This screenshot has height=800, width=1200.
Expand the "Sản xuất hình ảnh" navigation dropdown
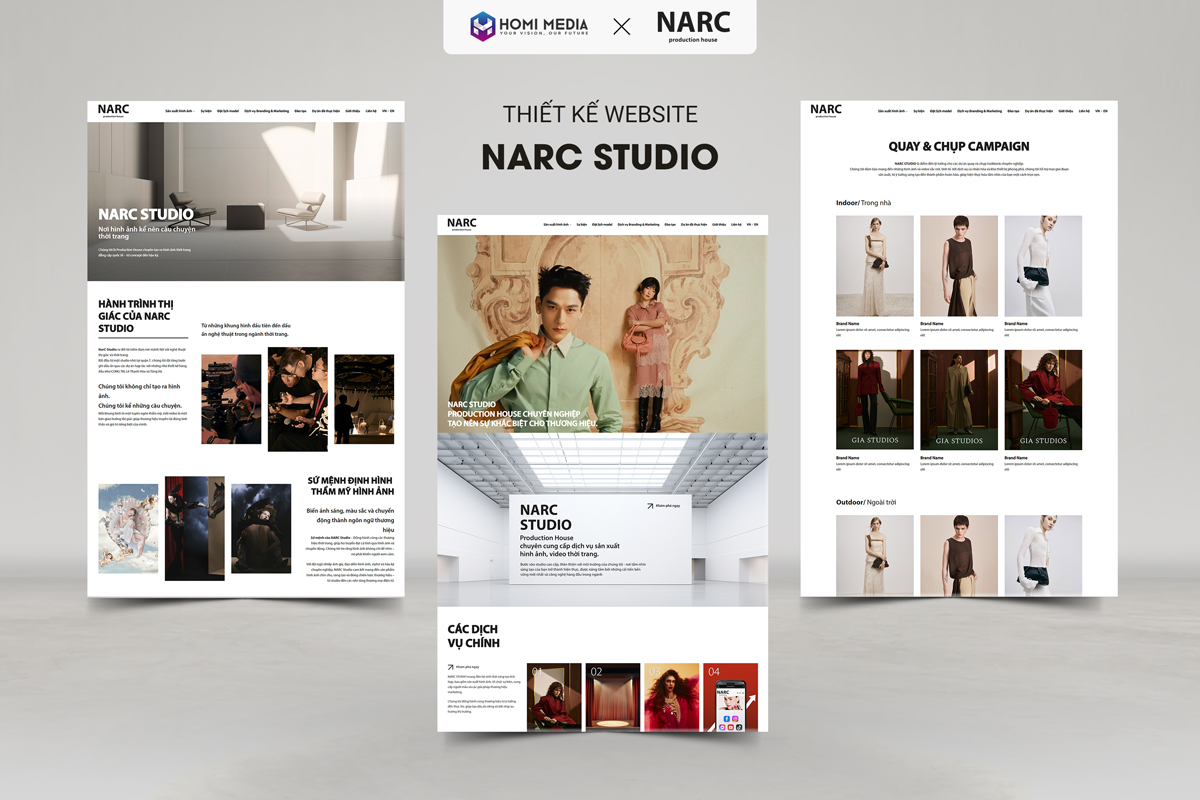tap(557, 224)
